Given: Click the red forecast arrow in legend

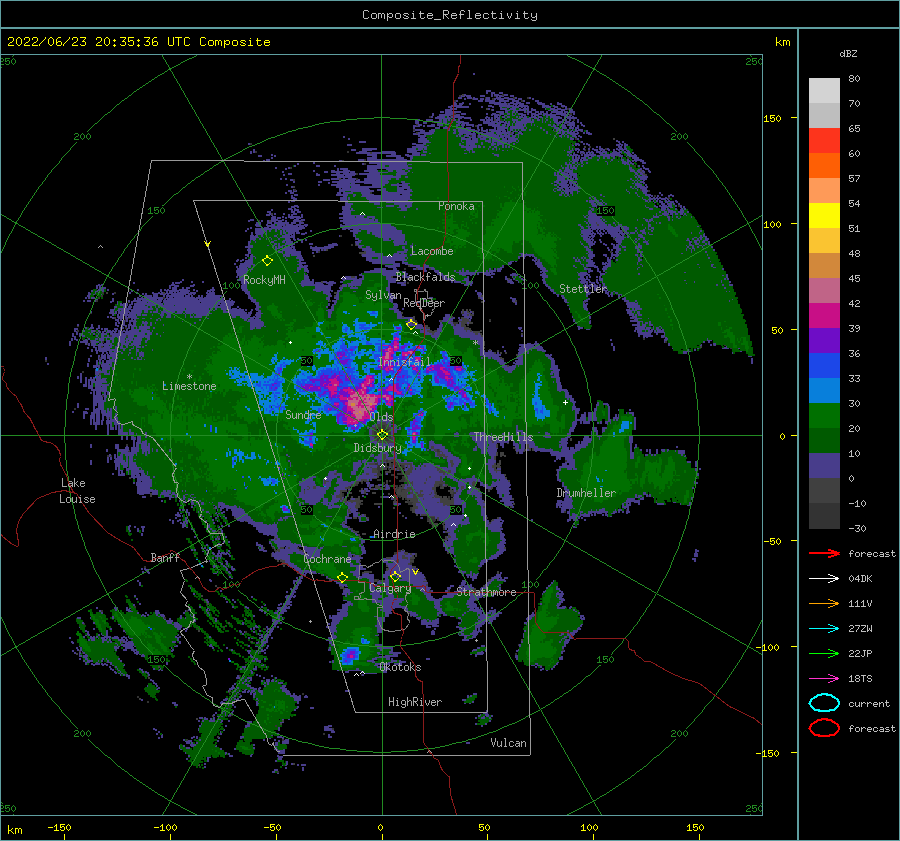Looking at the screenshot, I should (x=824, y=553).
